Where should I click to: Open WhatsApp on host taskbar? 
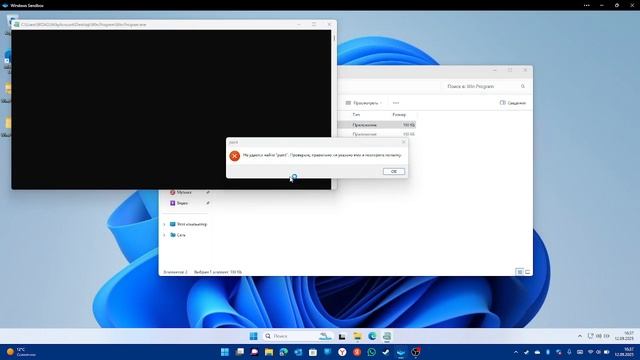pyautogui.click(x=371, y=352)
